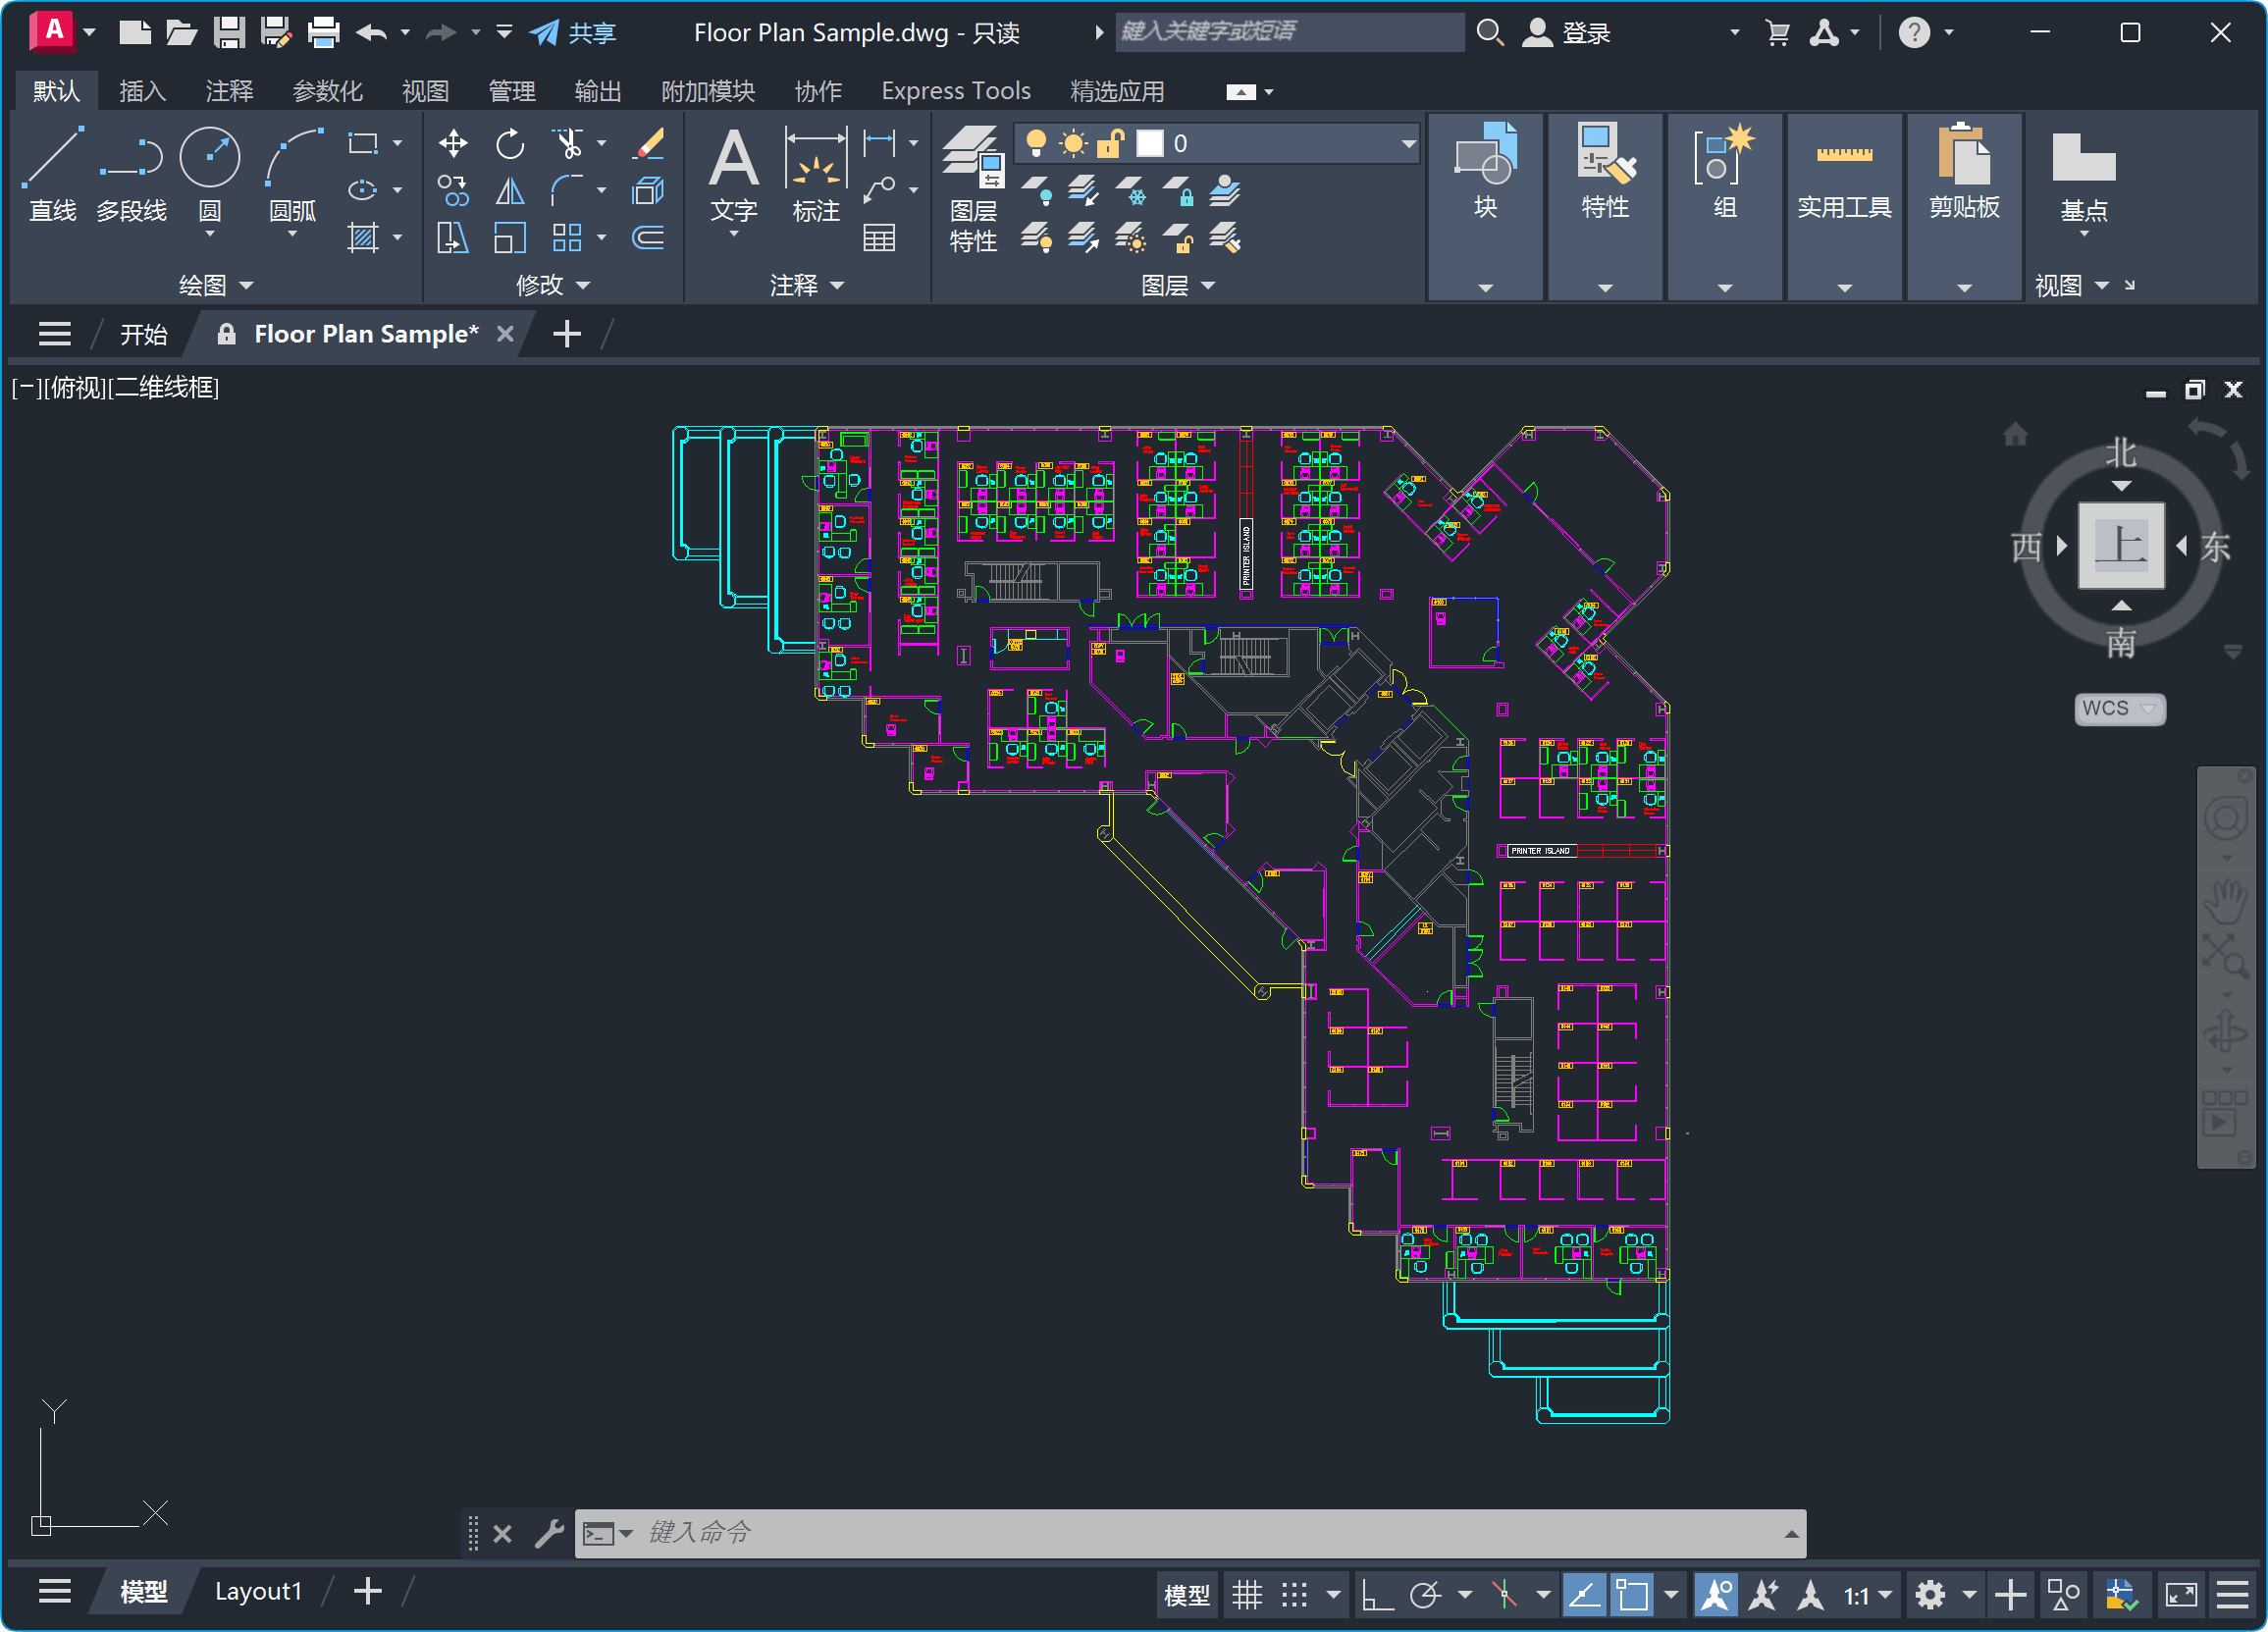The height and width of the screenshot is (1632, 2268).
Task: Open the Properties (特性) panel button
Action: (x=1605, y=205)
